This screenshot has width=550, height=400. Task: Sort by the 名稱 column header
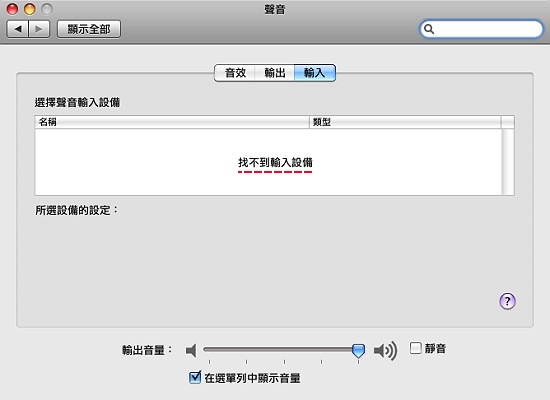tap(172, 122)
